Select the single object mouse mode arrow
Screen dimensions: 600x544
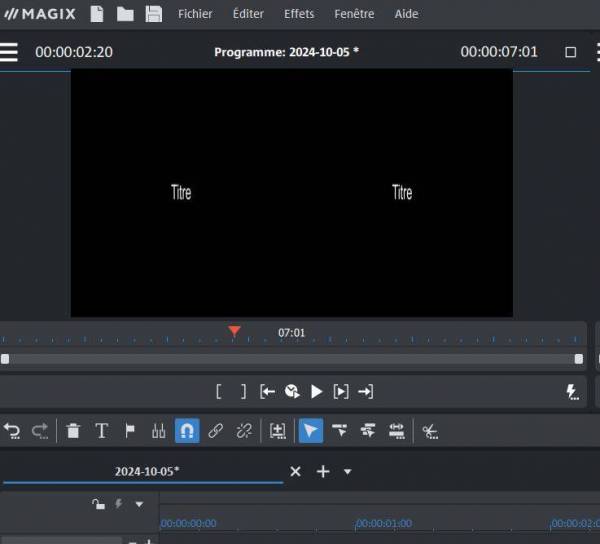click(x=311, y=431)
